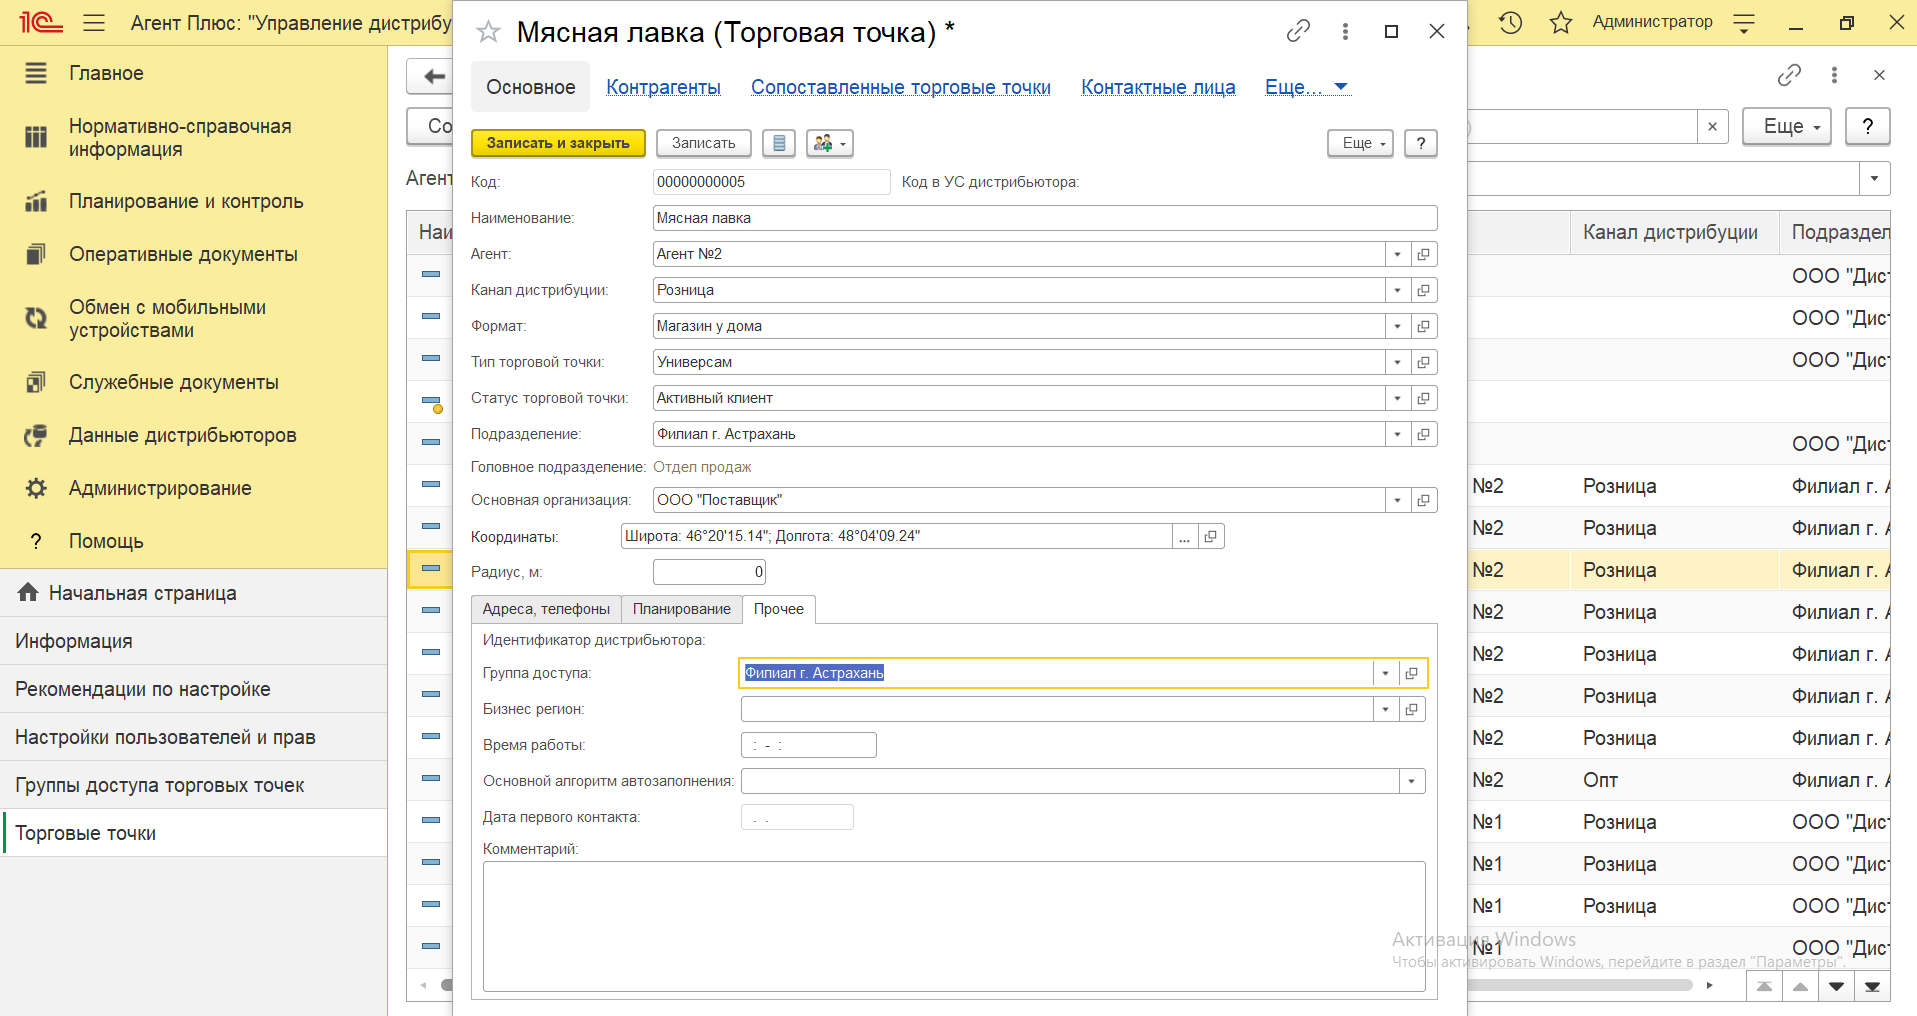Viewport: 1917px width, 1016px height.
Task: Expand the Подразделение dropdown
Action: [x=1398, y=434]
